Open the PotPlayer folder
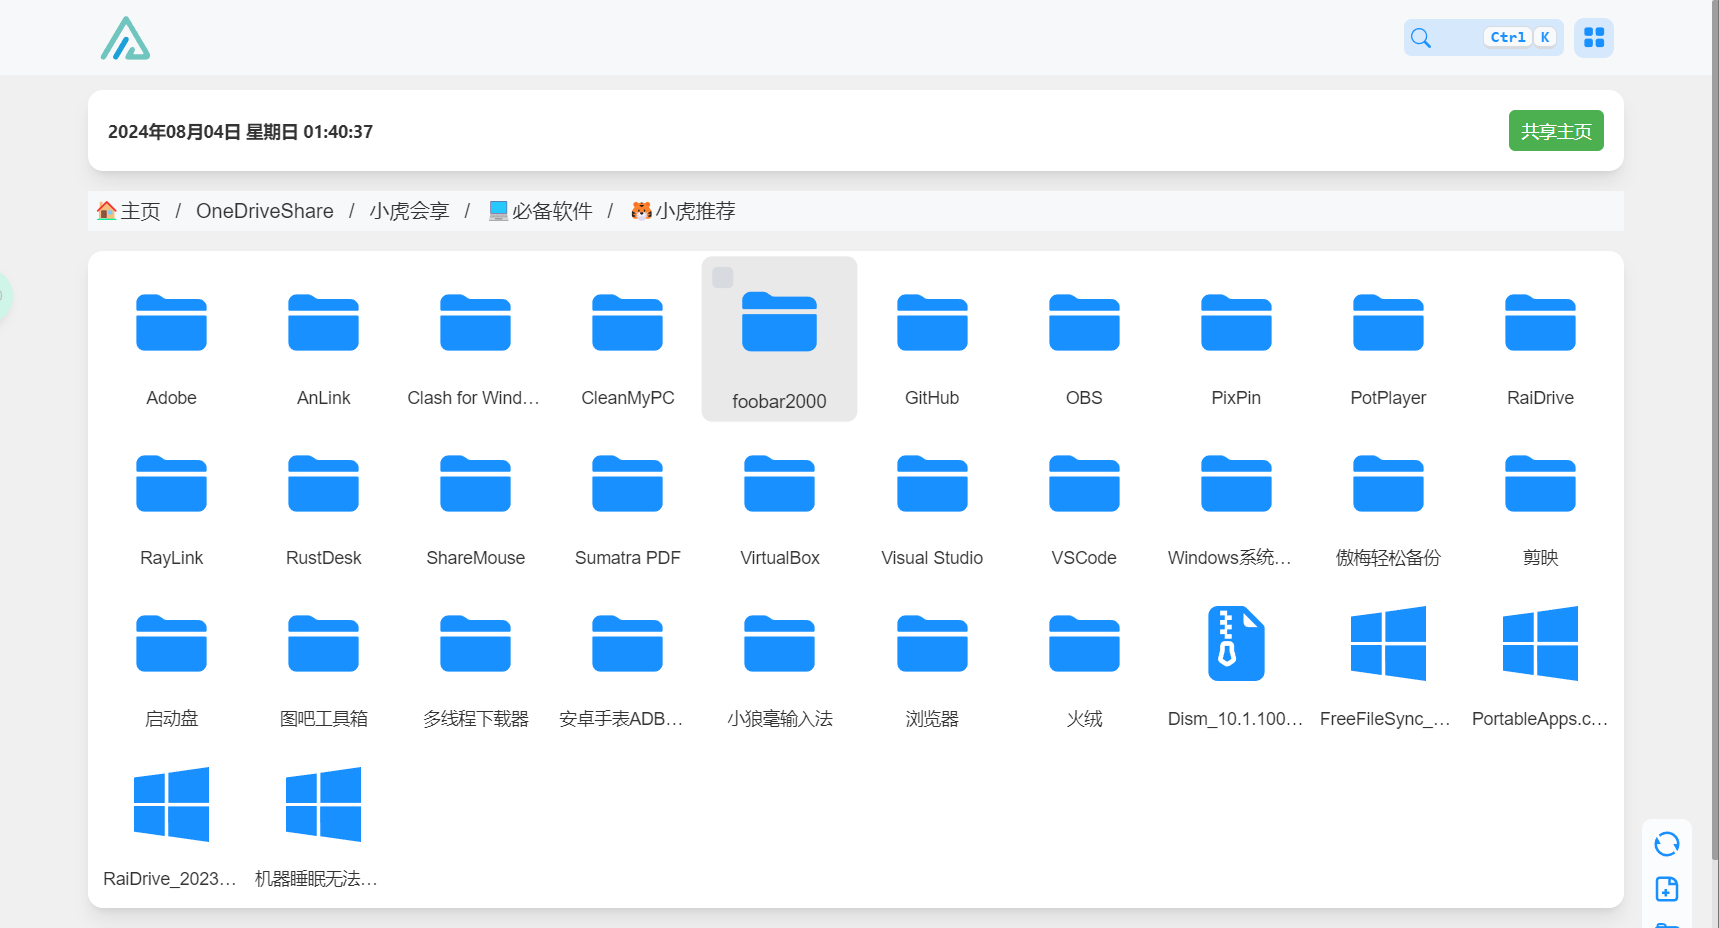 (1388, 338)
